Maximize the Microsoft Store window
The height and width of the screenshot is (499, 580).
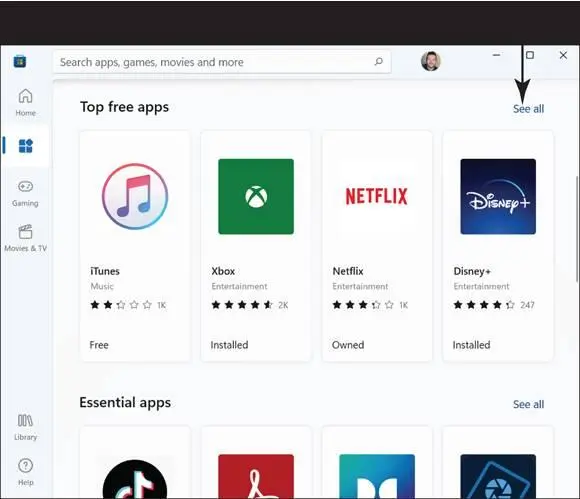pos(530,55)
